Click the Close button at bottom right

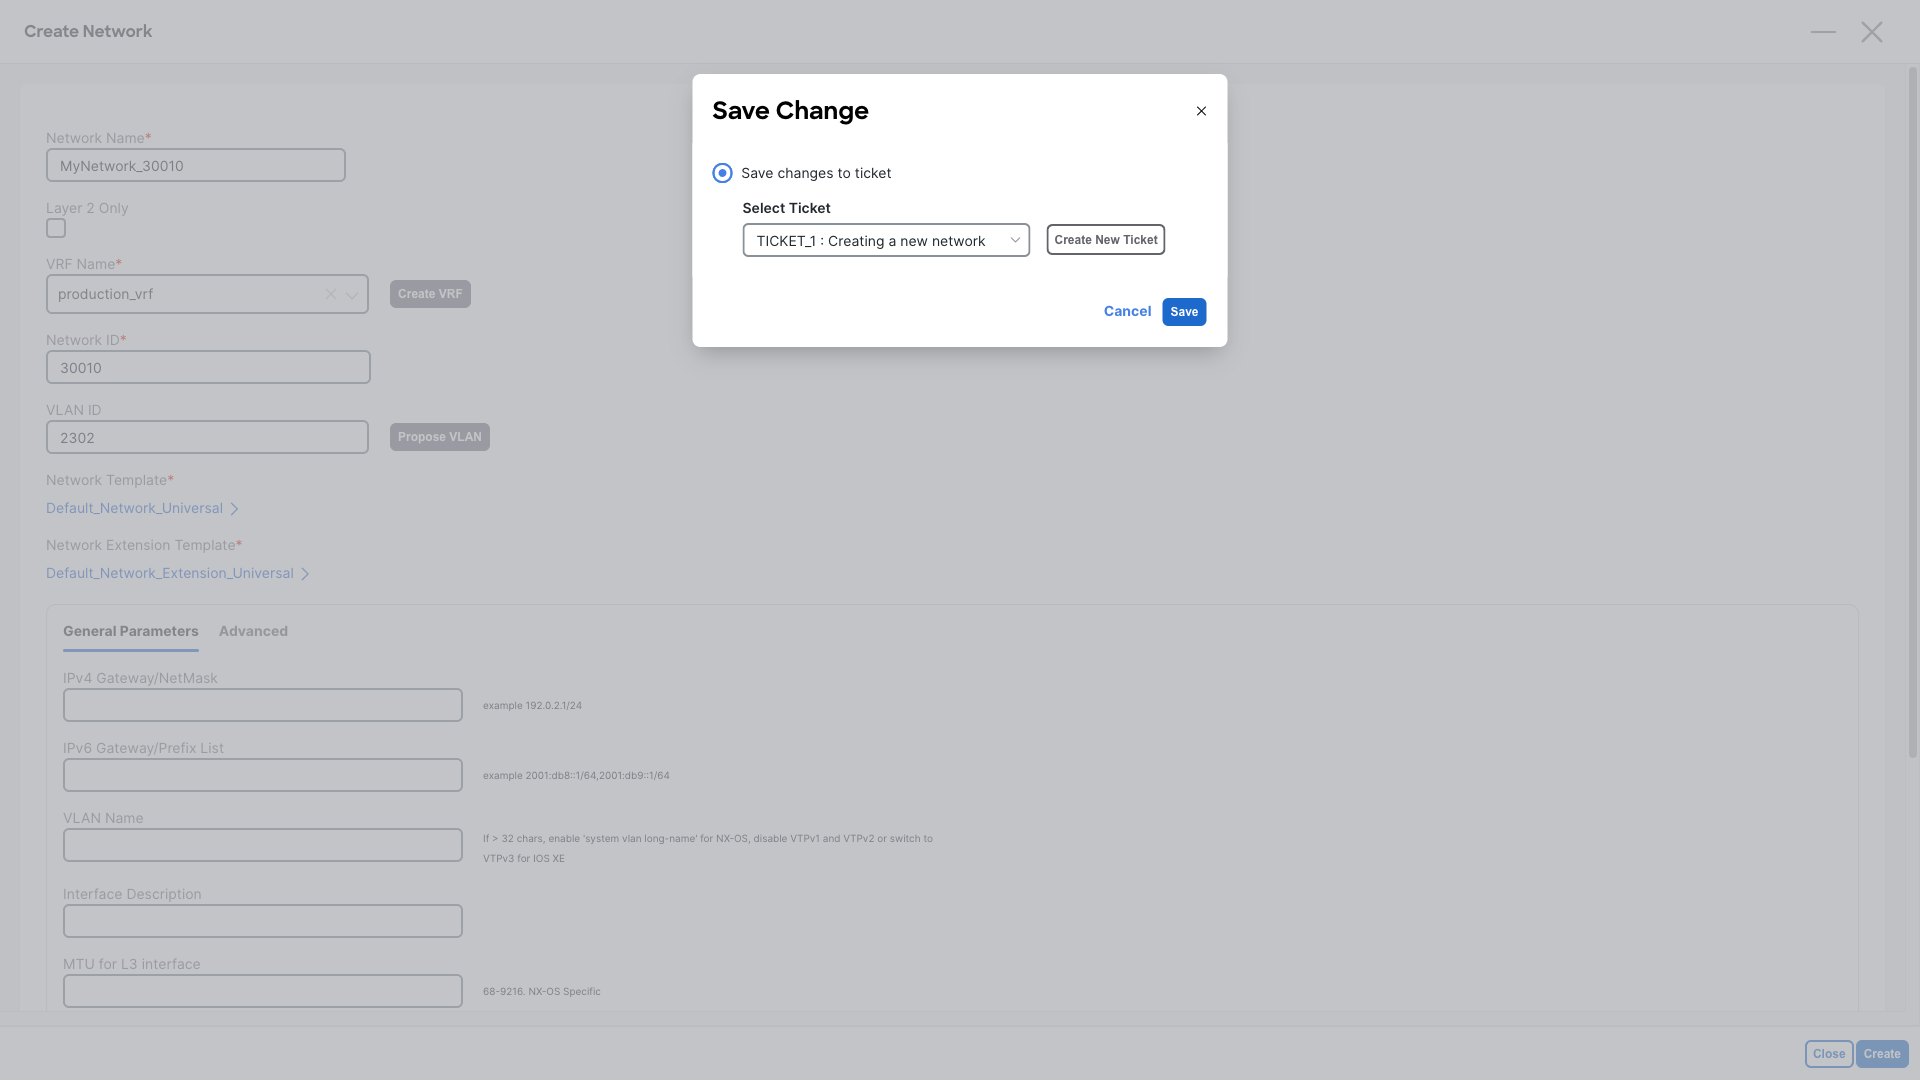(1829, 1054)
